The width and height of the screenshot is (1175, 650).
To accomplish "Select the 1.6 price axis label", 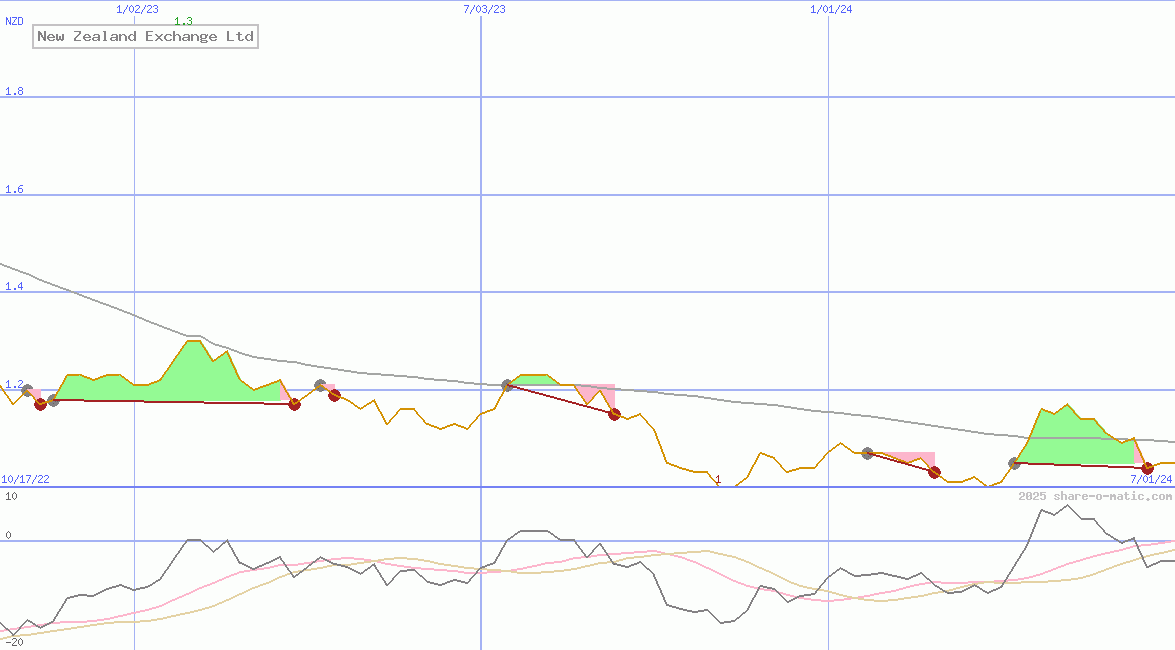I will [x=14, y=190].
